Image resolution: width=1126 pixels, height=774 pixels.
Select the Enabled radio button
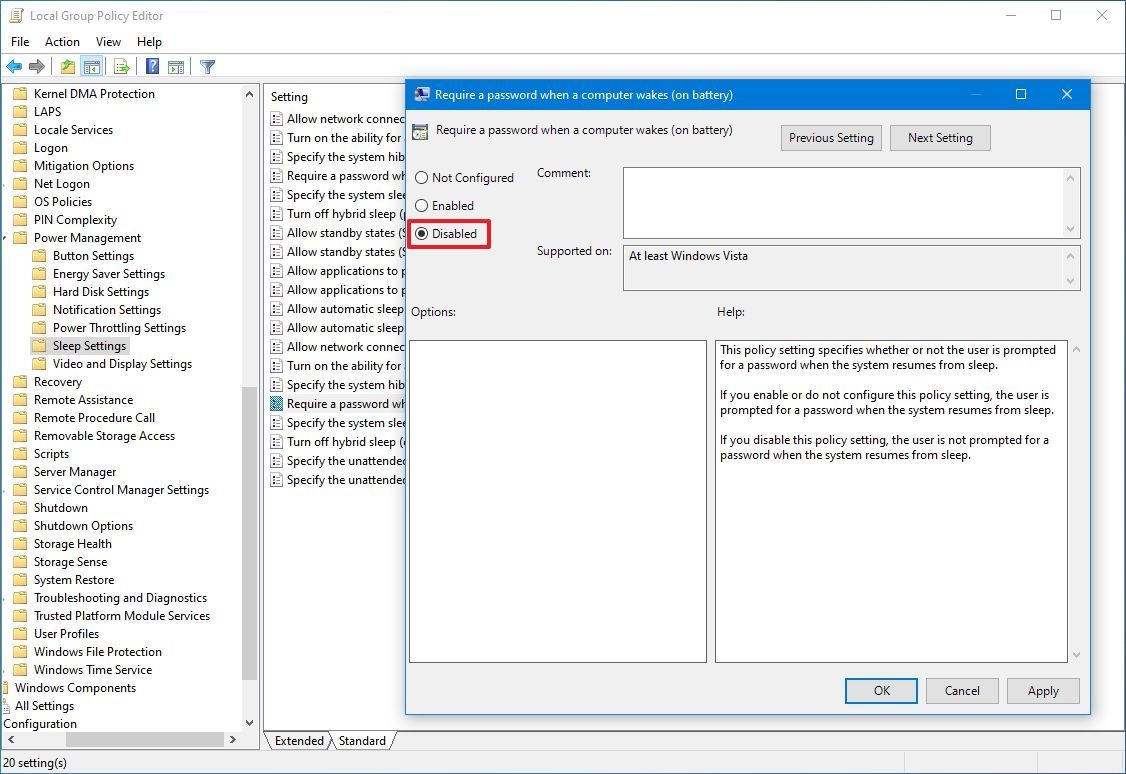point(421,205)
